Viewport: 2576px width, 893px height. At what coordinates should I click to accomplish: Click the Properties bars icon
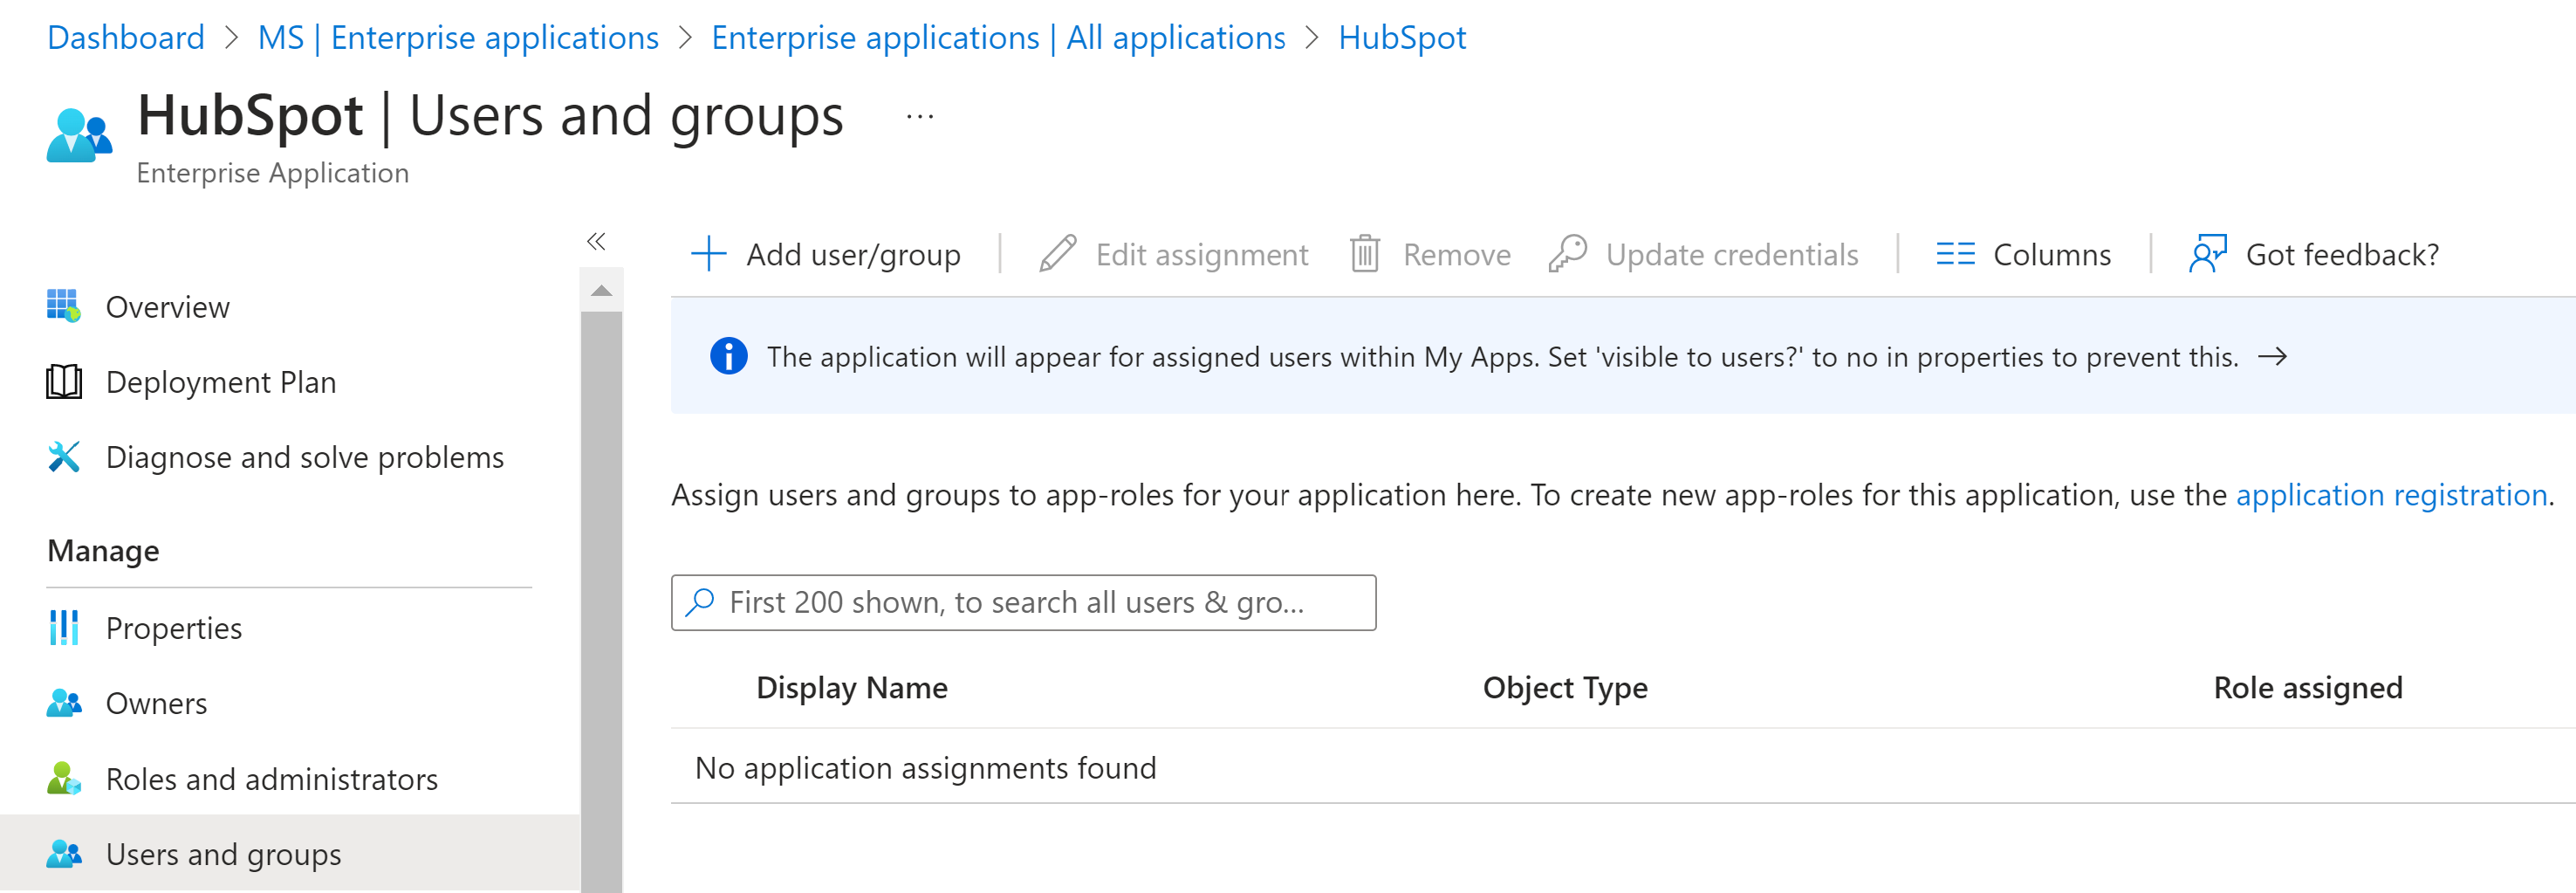64,627
